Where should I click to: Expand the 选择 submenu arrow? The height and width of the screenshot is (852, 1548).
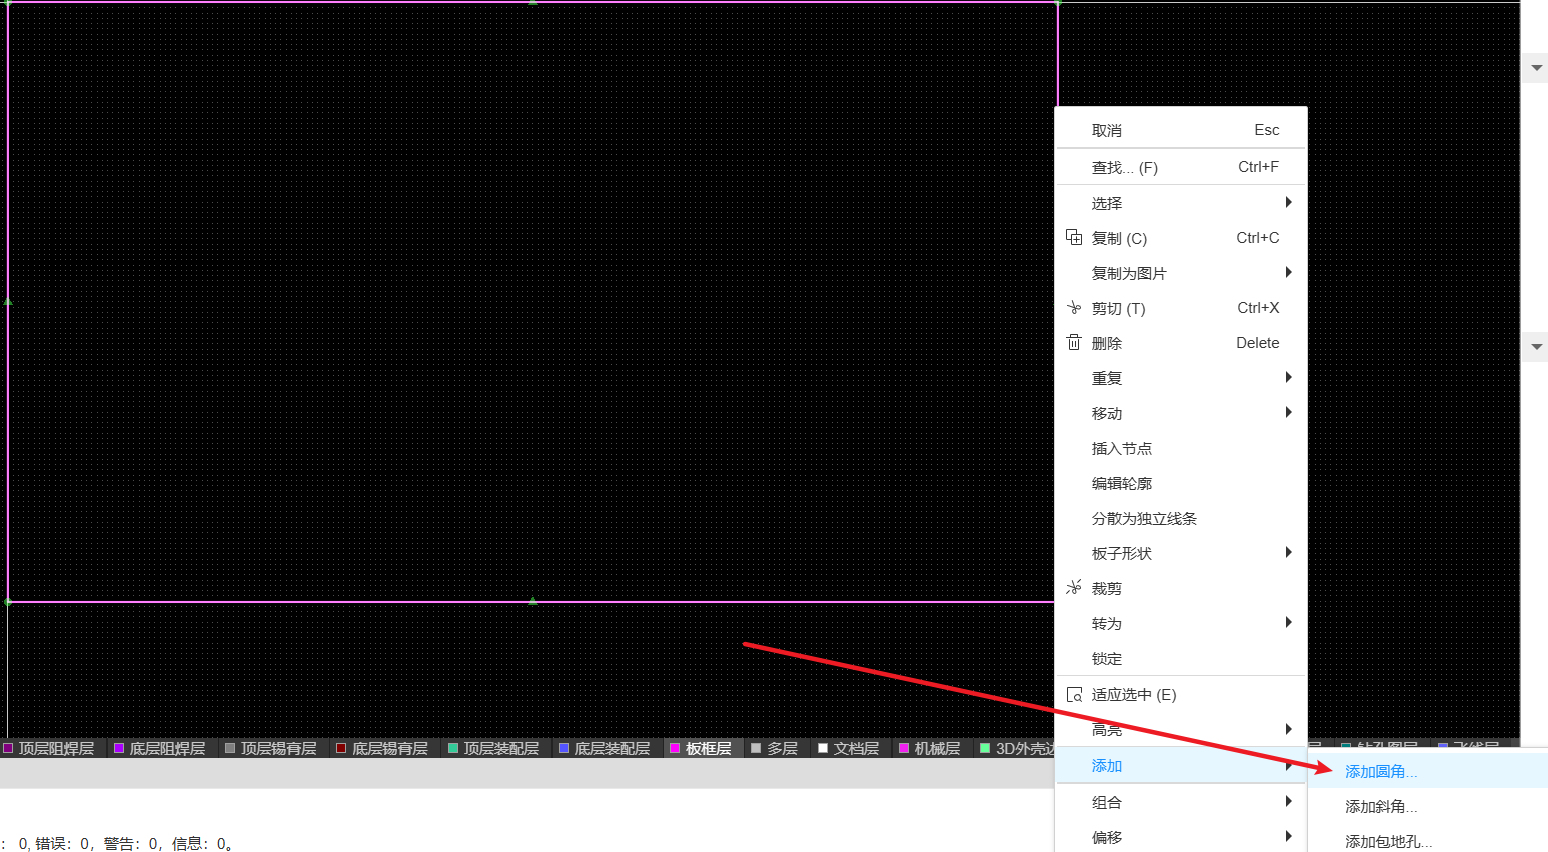click(1289, 202)
